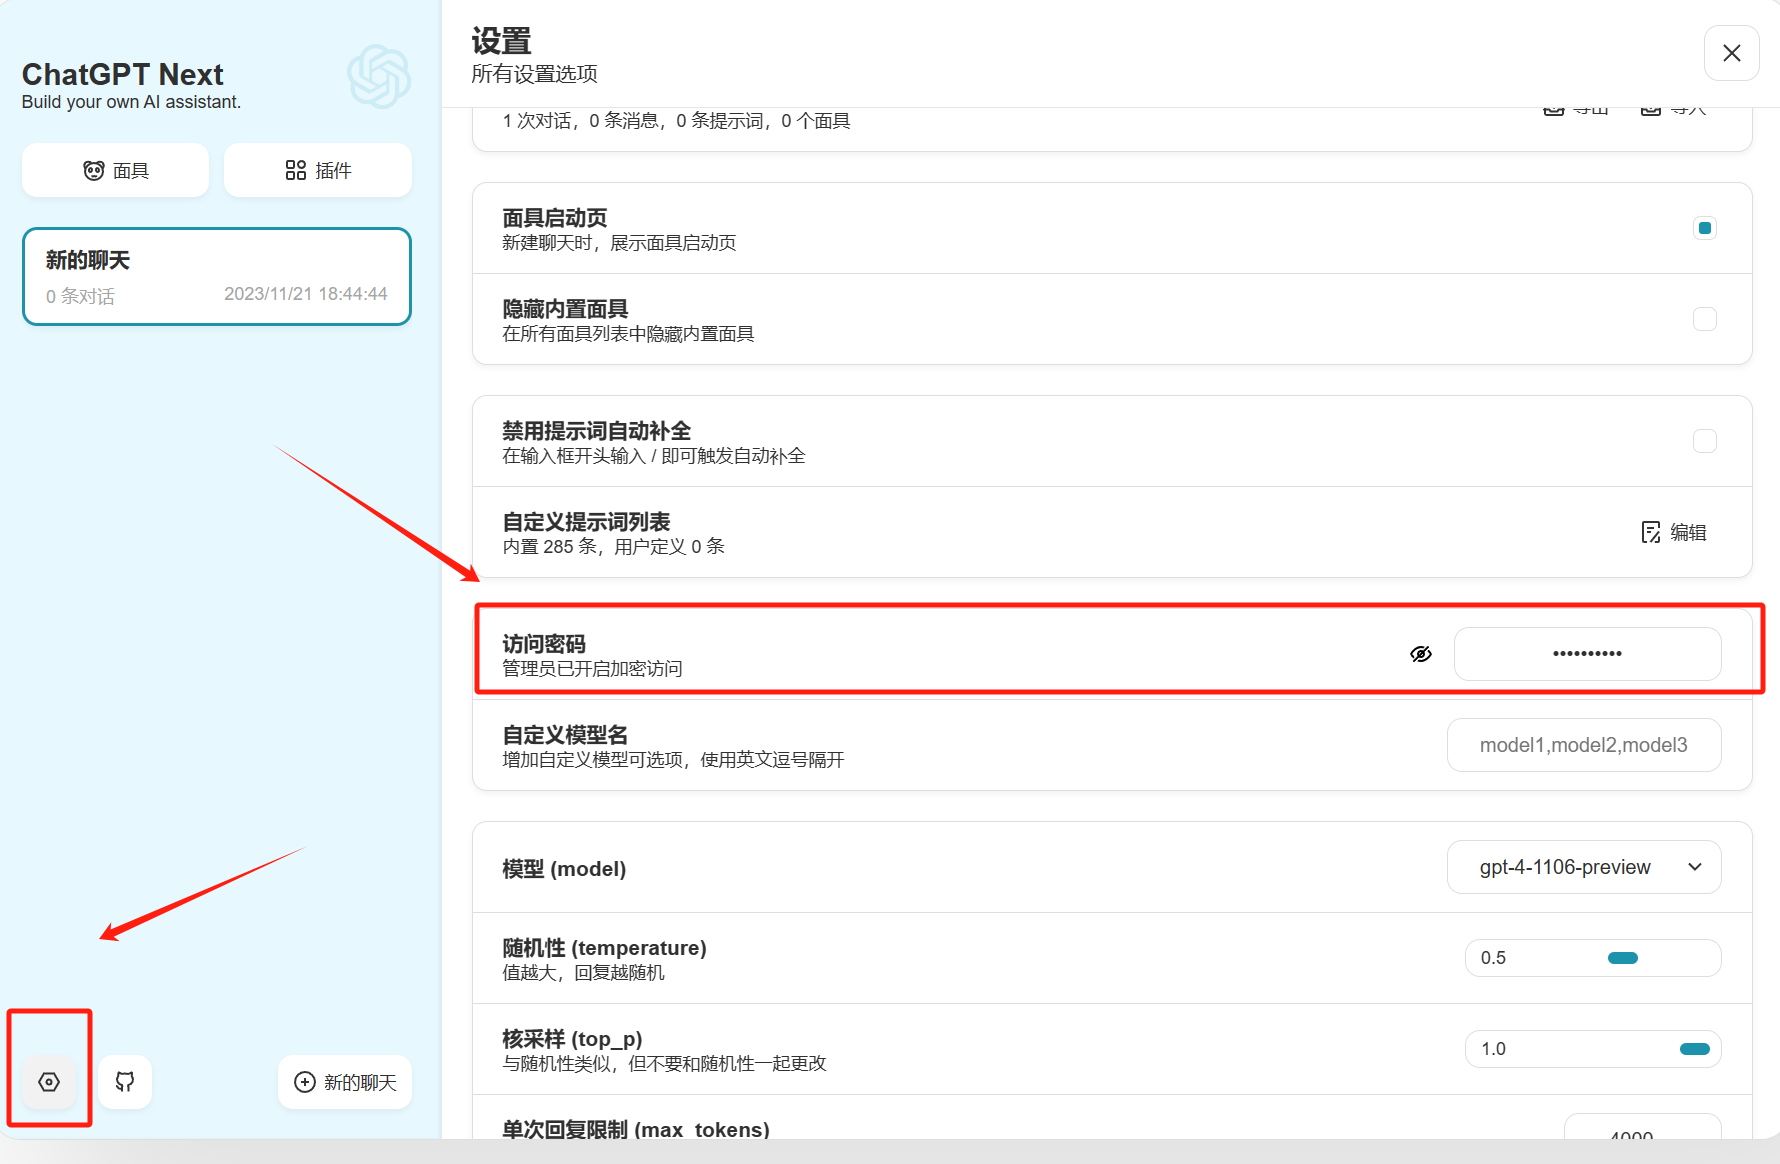Uncheck the 面具启动页 checkbox
This screenshot has height=1164, width=1780.
coord(1704,228)
